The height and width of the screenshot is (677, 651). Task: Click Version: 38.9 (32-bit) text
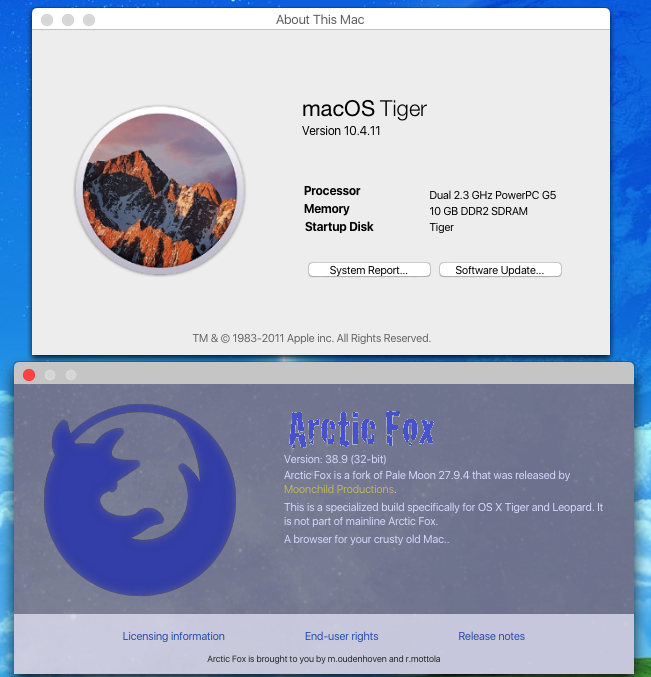click(x=335, y=459)
